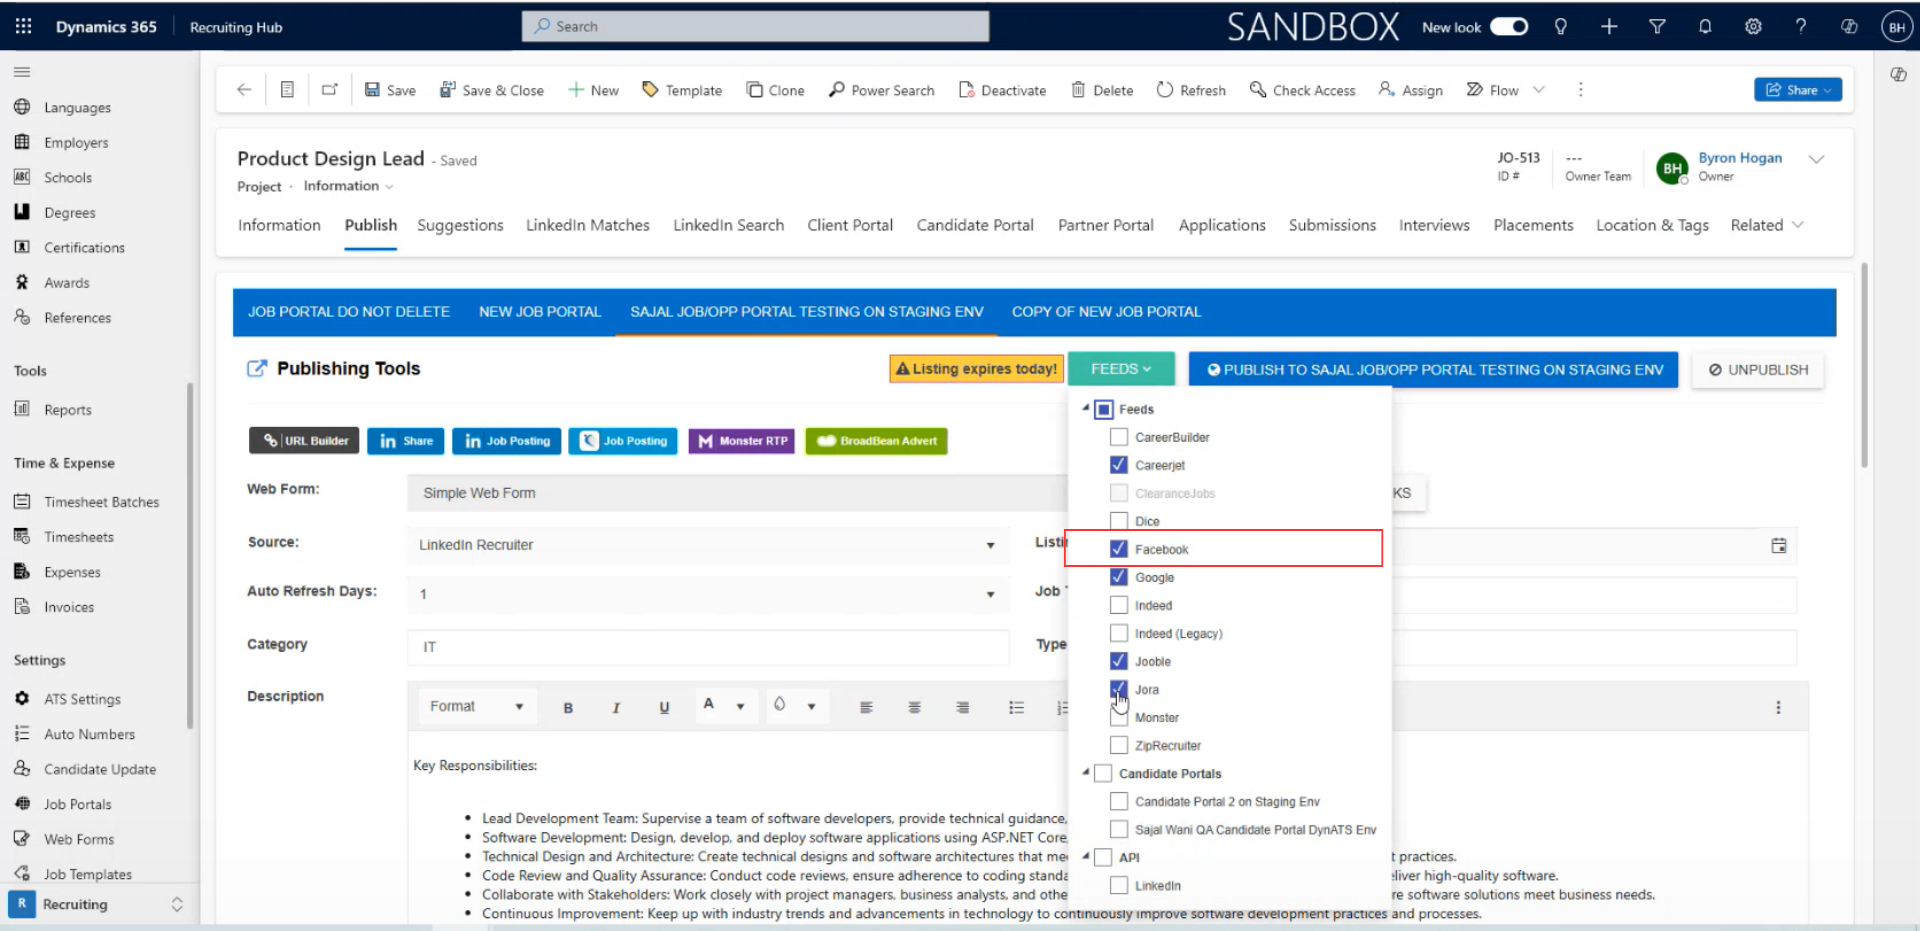The width and height of the screenshot is (1920, 931).
Task: Open the advanced filter funnel icon
Action: (1657, 27)
